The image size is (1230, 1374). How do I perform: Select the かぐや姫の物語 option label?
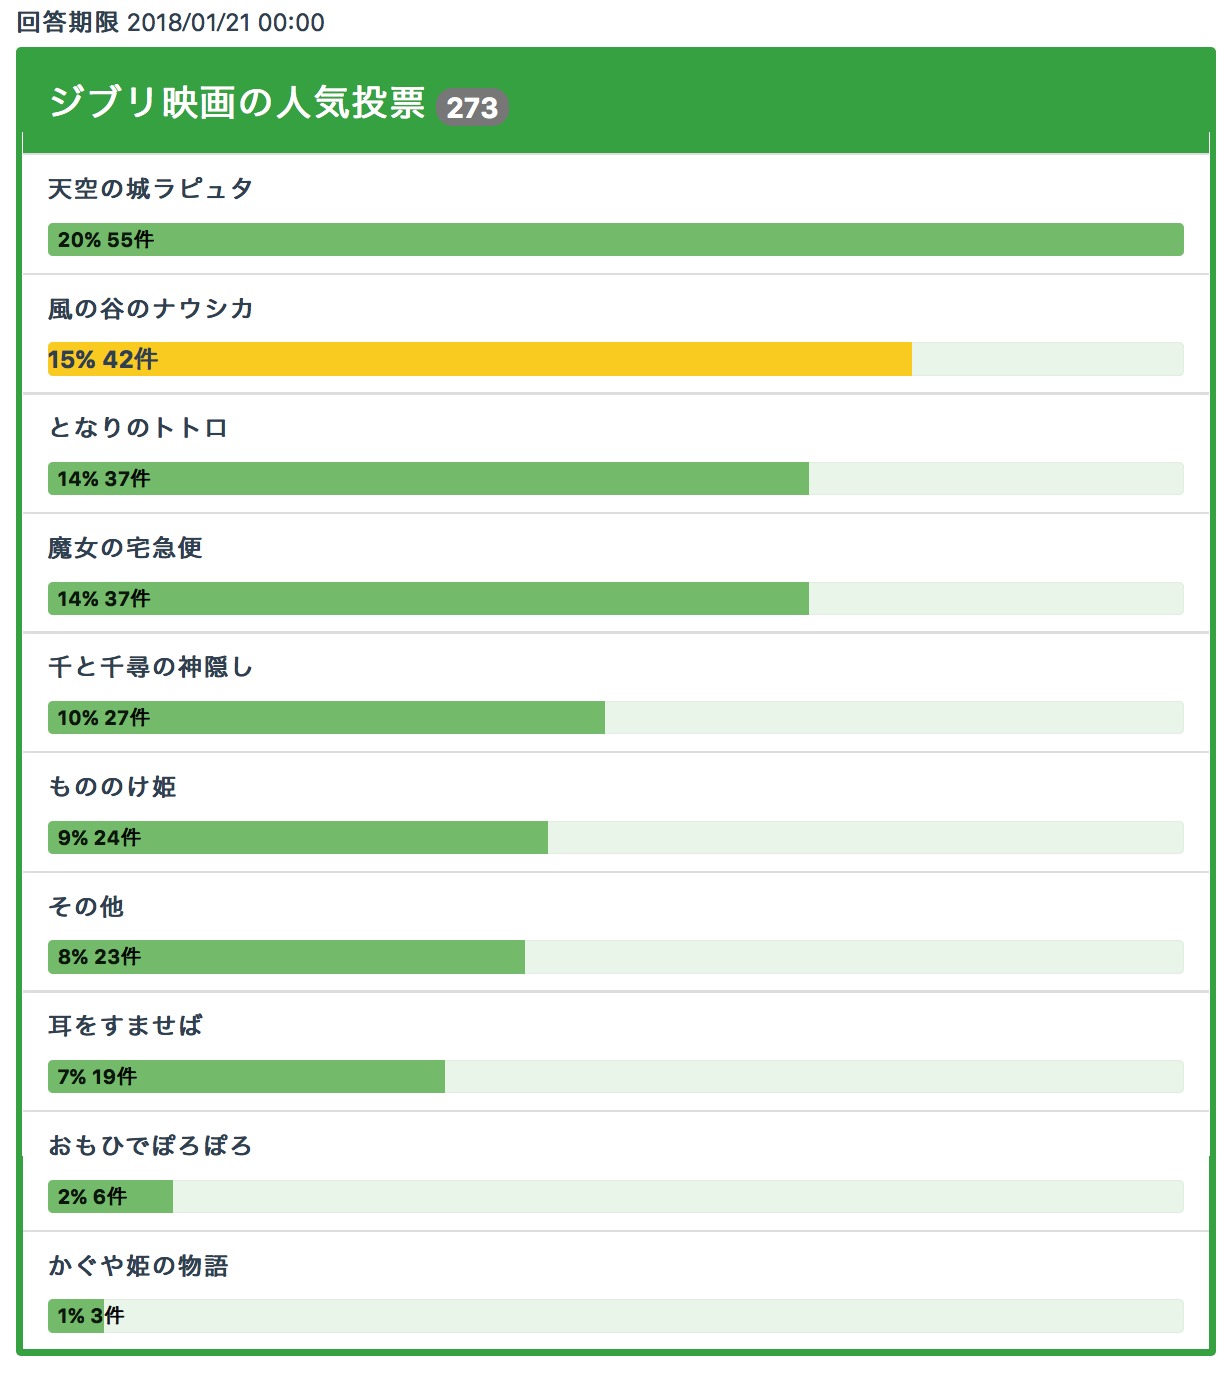(x=138, y=1266)
